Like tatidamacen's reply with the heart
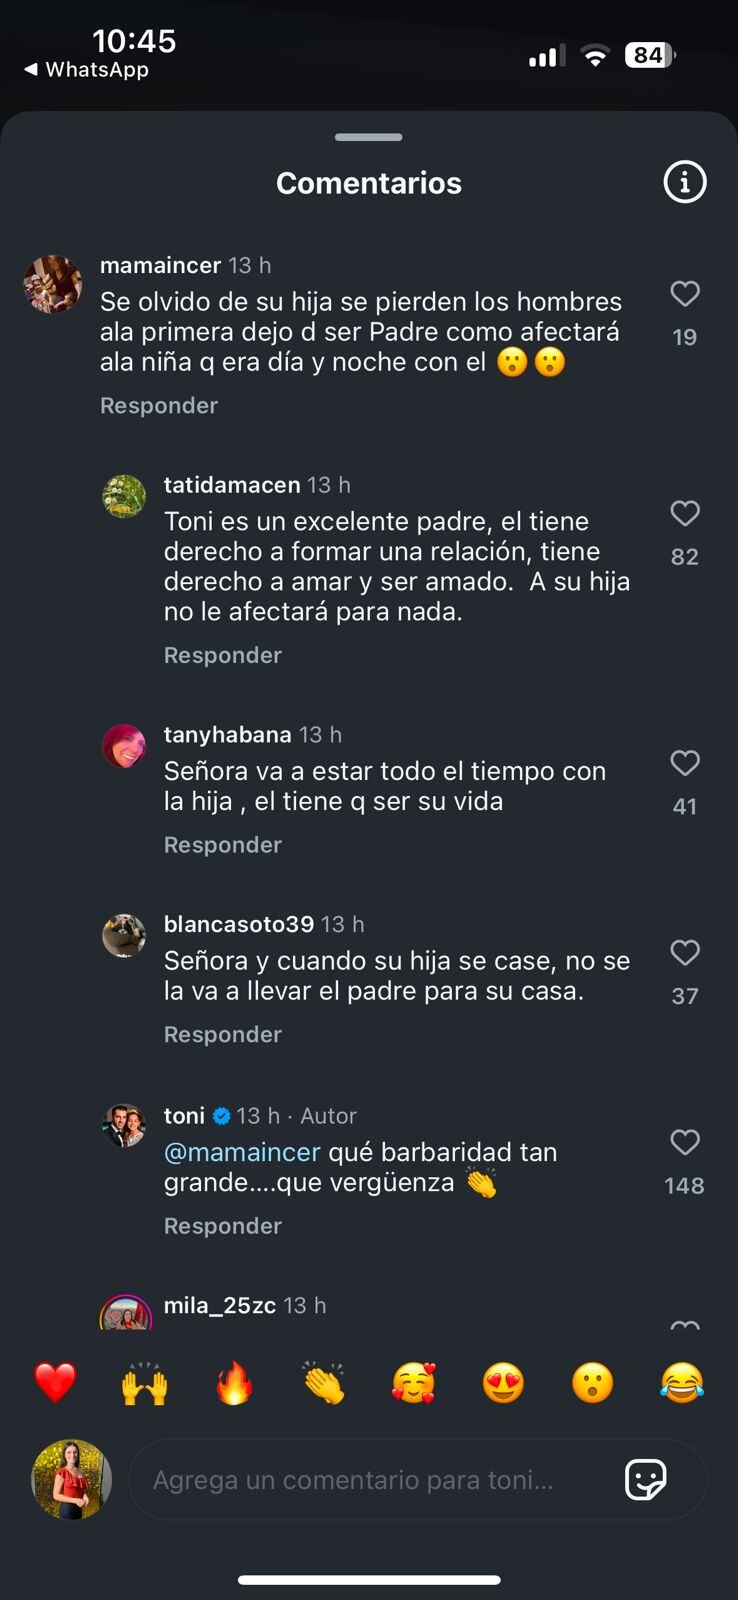Screen dimensions: 738x1600 [x=685, y=514]
